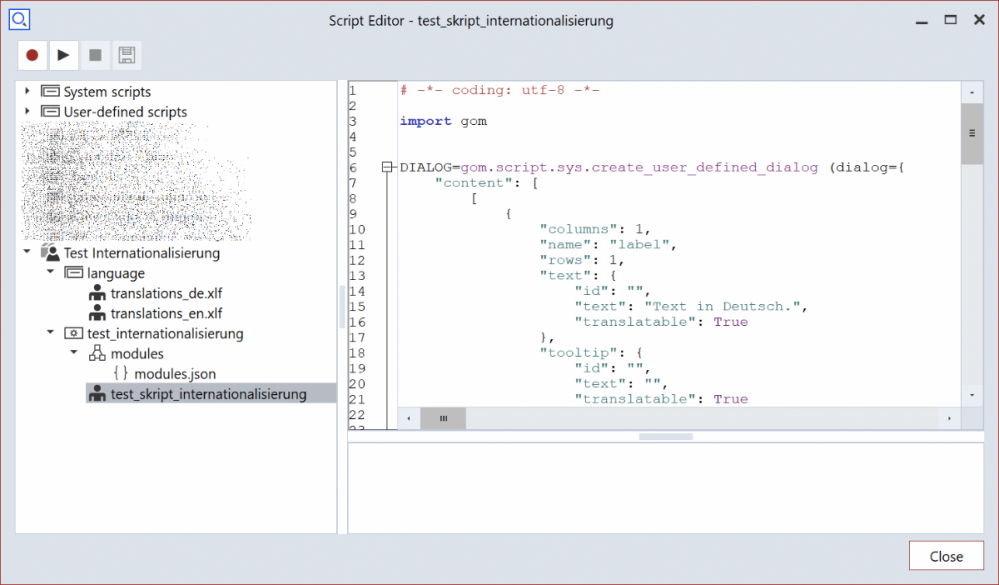999x585 pixels.
Task: Click the Close button
Action: tap(945, 555)
